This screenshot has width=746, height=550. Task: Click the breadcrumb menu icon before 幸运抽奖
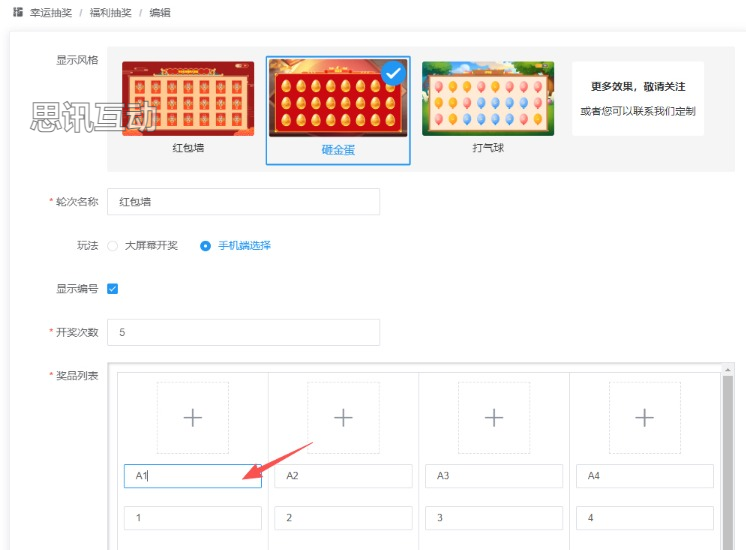coord(18,13)
